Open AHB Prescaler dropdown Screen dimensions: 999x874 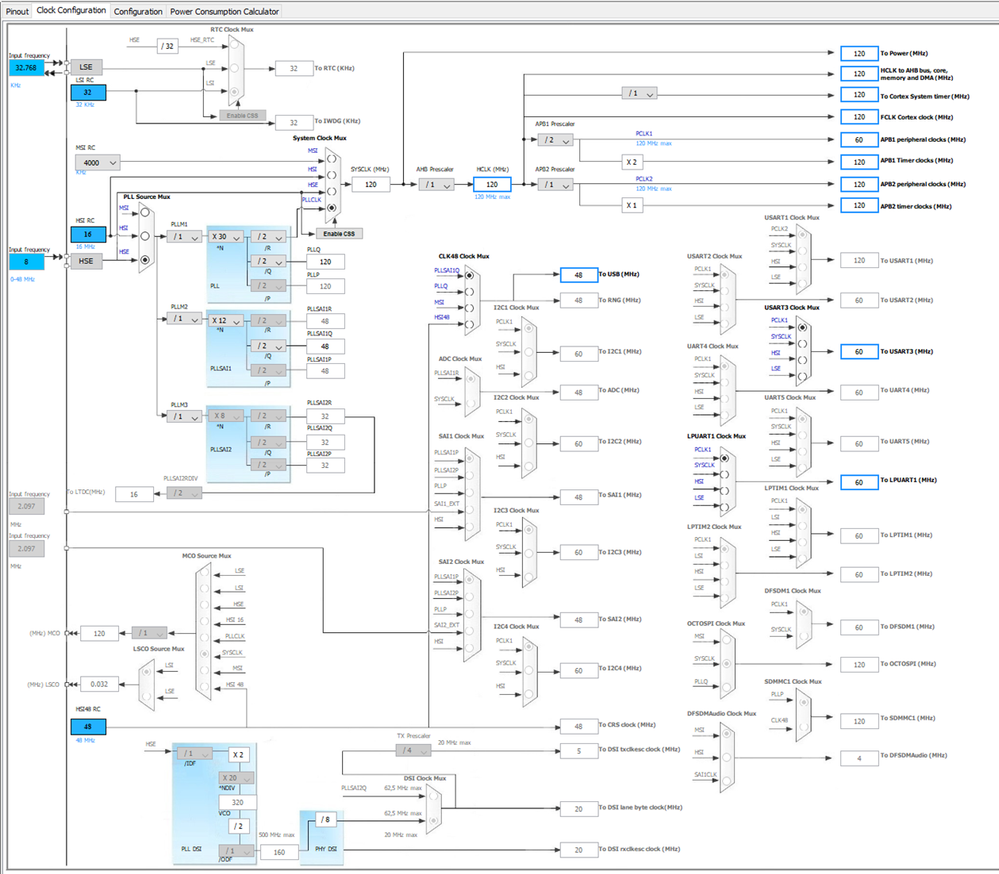click(x=436, y=185)
